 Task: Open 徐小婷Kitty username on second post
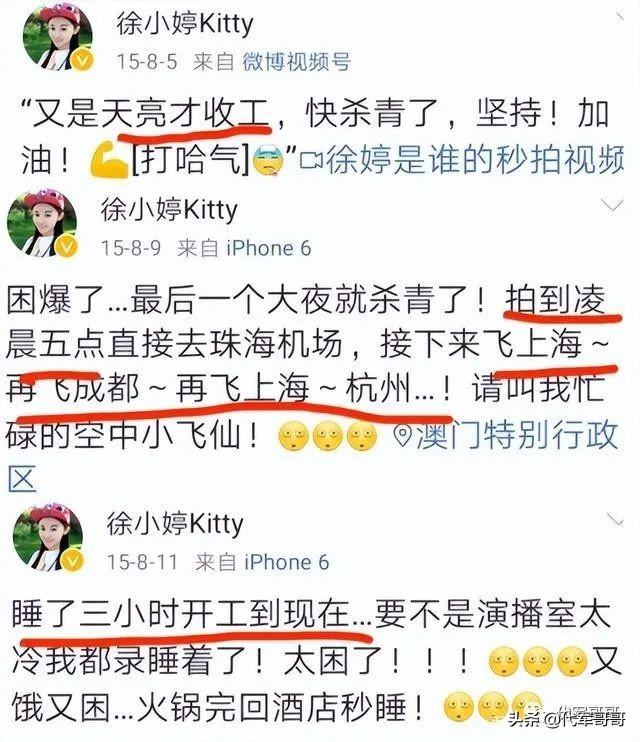[169, 209]
